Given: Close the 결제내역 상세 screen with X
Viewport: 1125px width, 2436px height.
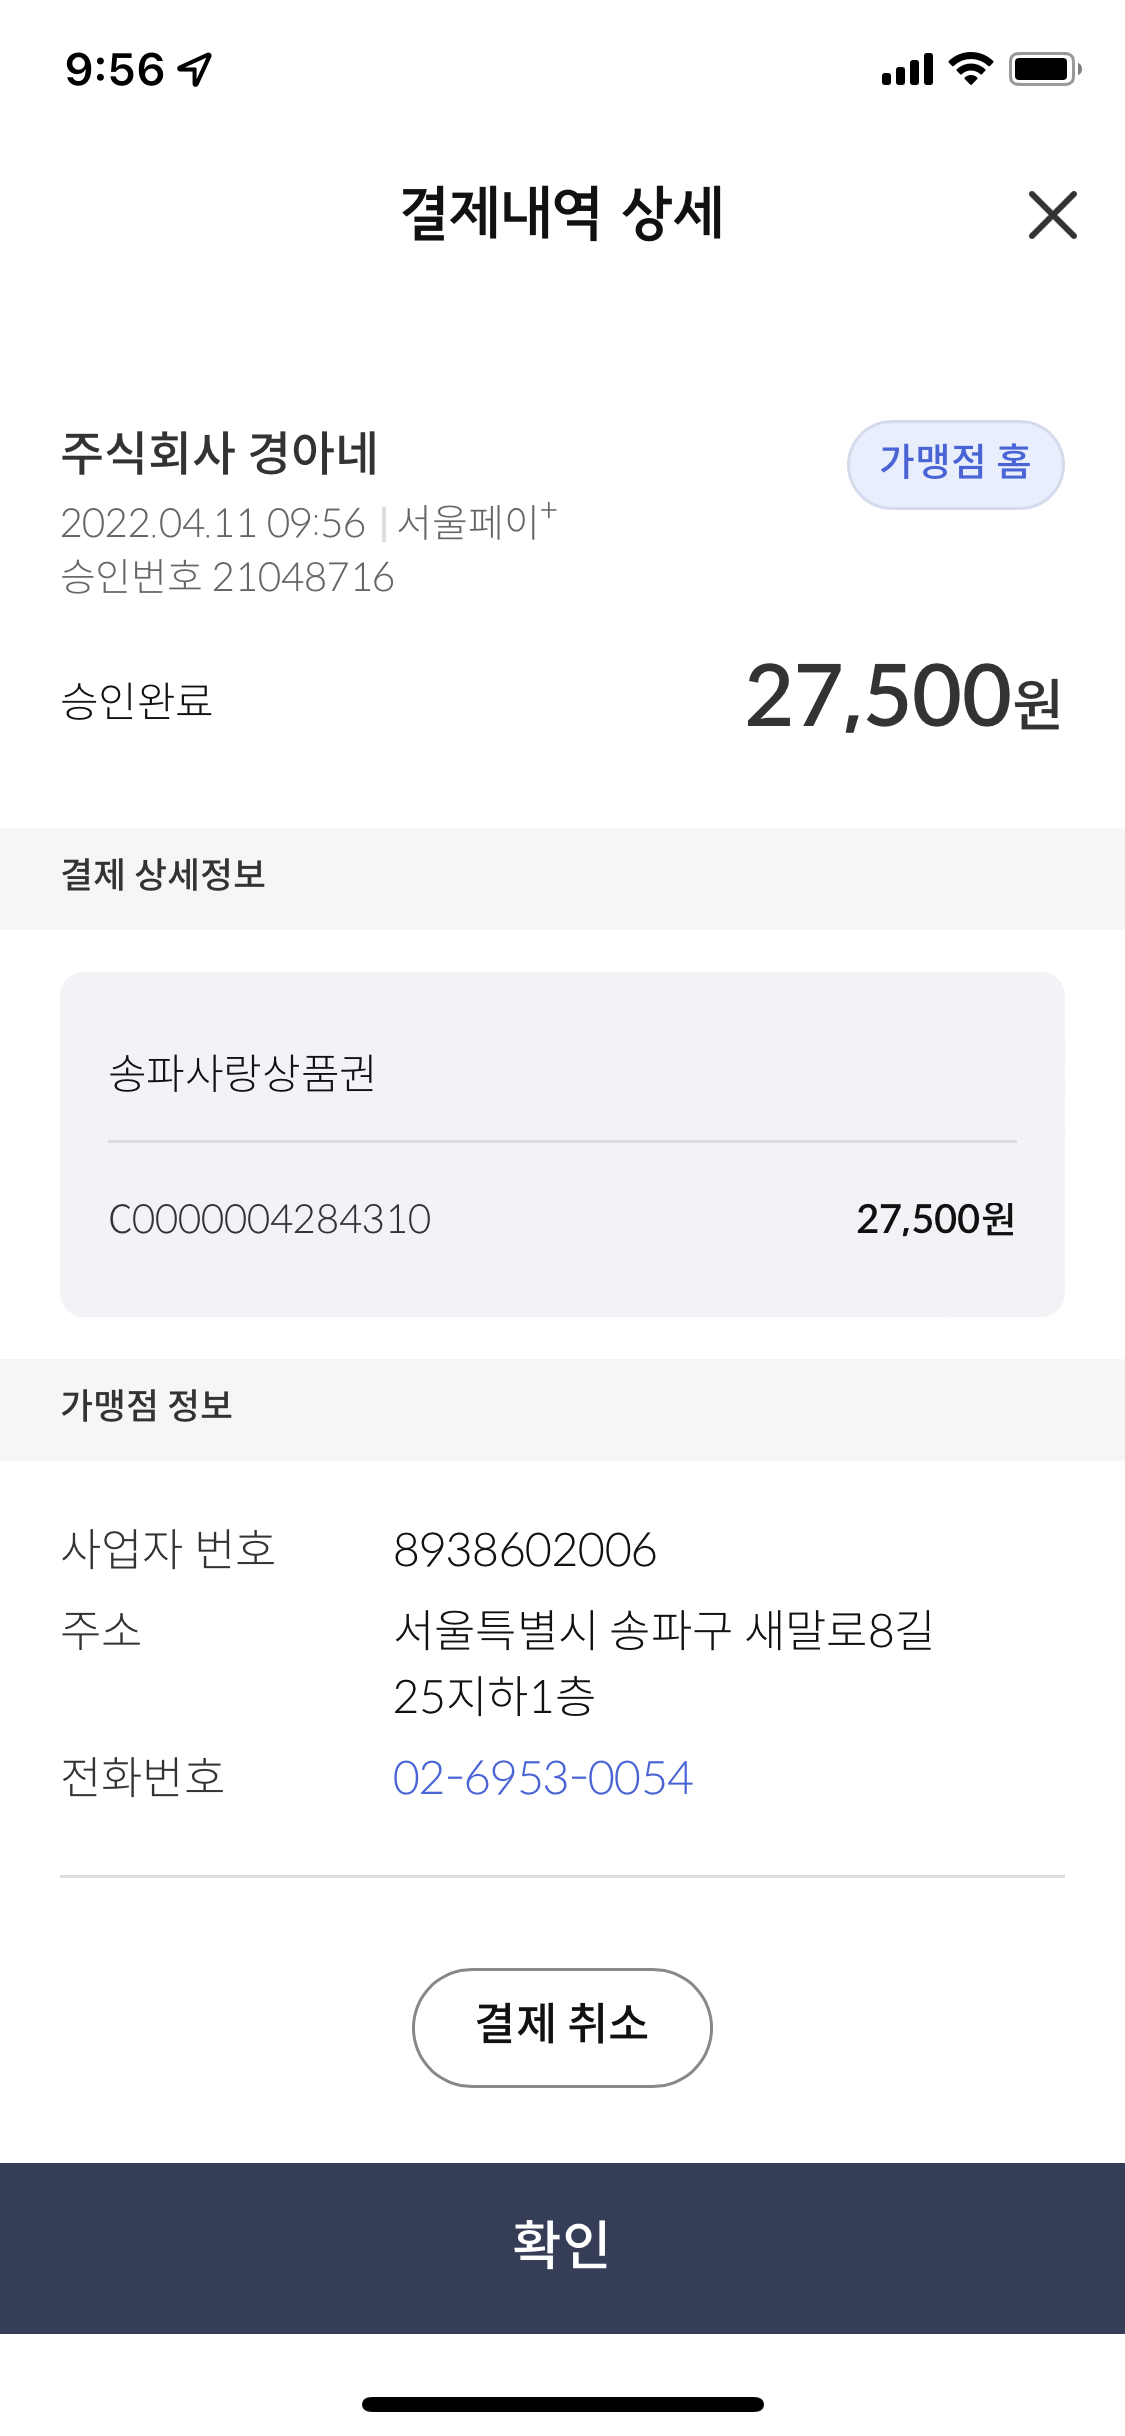Looking at the screenshot, I should pos(1052,215).
